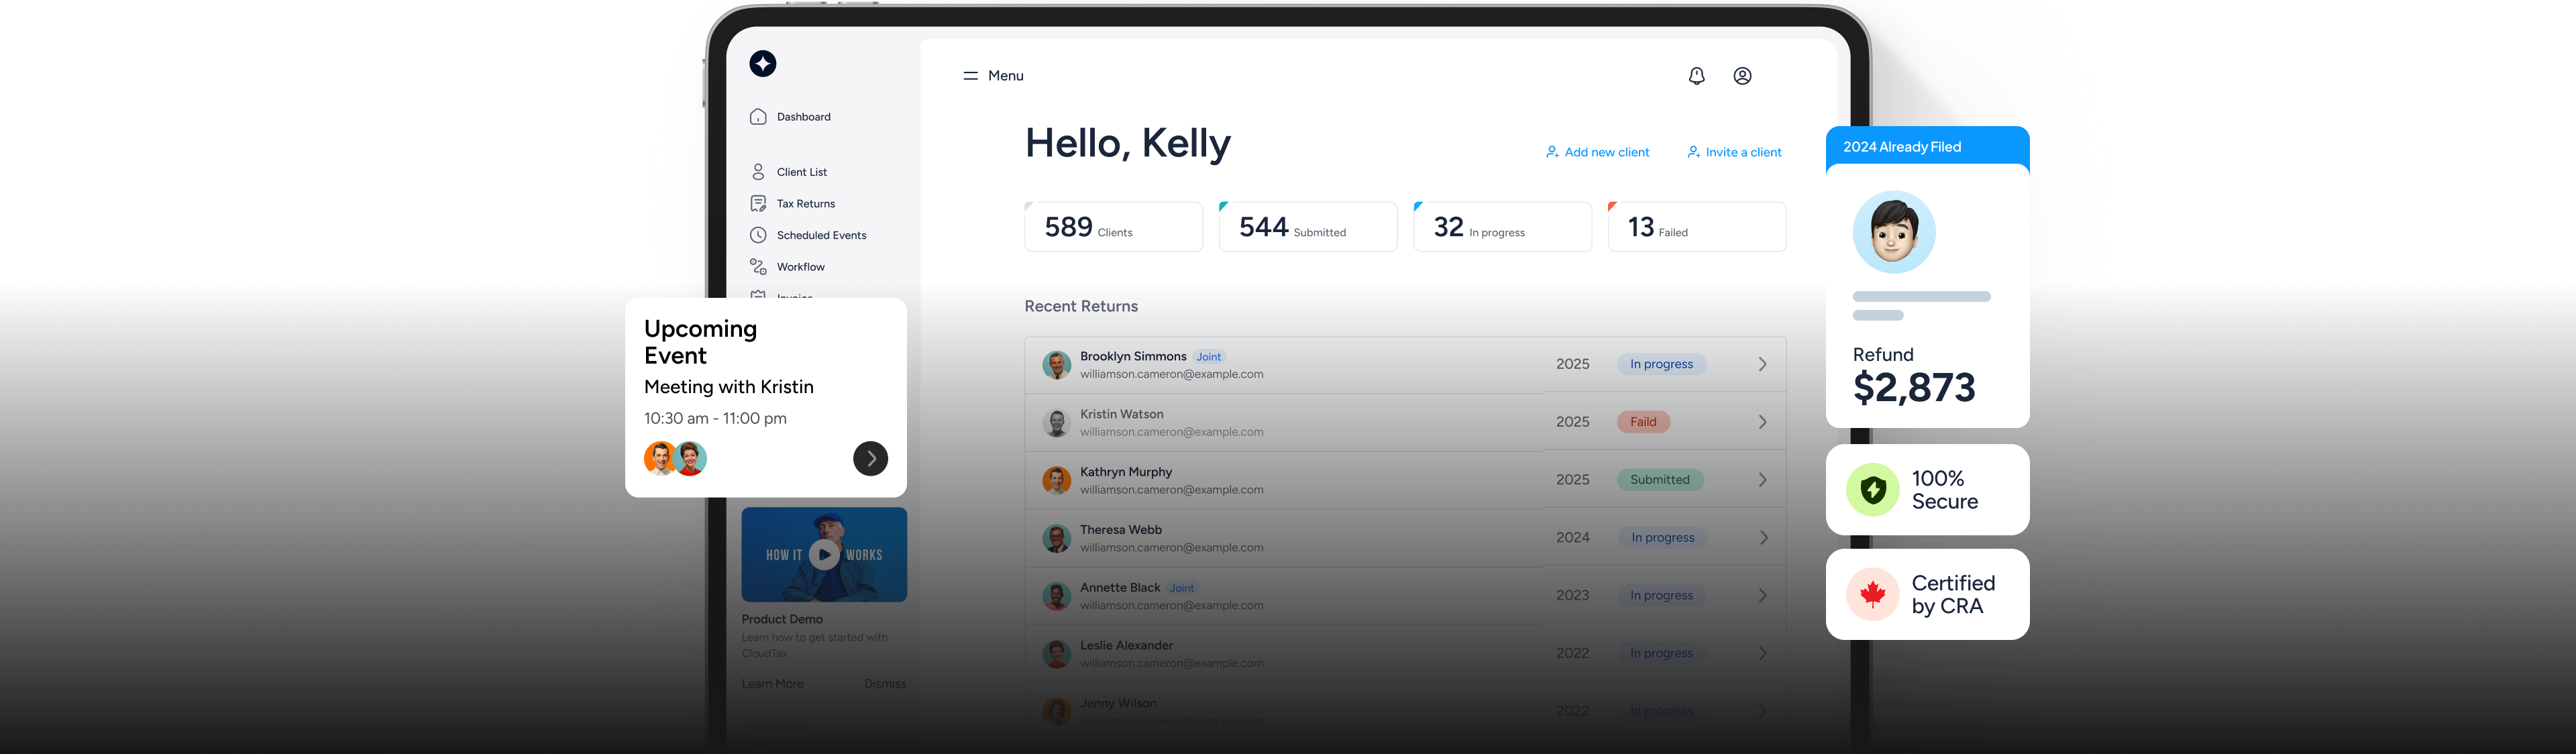This screenshot has width=2576, height=754.
Task: Click Certified by CRA label
Action: point(1953,595)
